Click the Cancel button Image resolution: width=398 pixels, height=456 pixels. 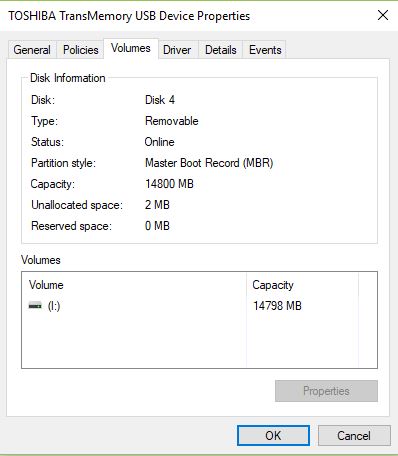pyautogui.click(x=354, y=435)
